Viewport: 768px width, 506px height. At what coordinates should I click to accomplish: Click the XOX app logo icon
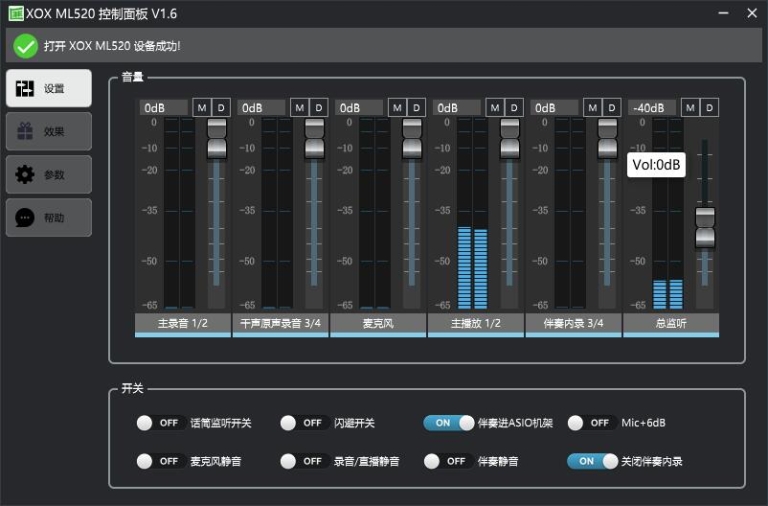(x=16, y=13)
